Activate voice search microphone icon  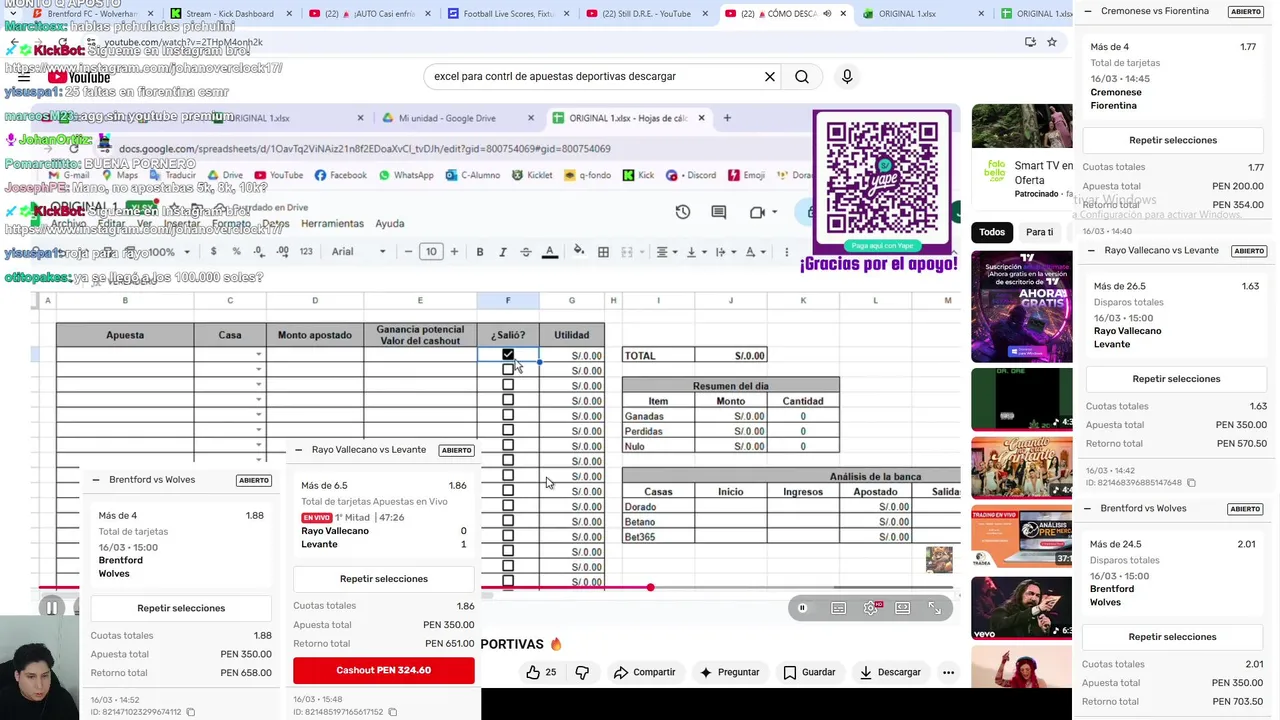click(x=847, y=77)
